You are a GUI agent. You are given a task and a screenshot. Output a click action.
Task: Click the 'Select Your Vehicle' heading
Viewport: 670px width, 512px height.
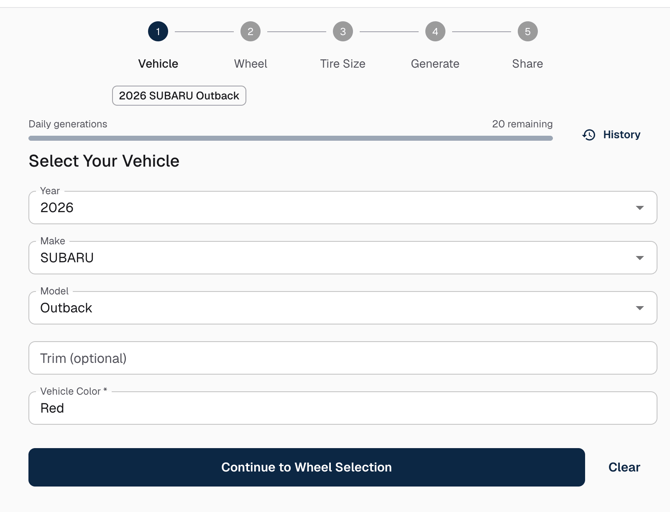tap(104, 161)
